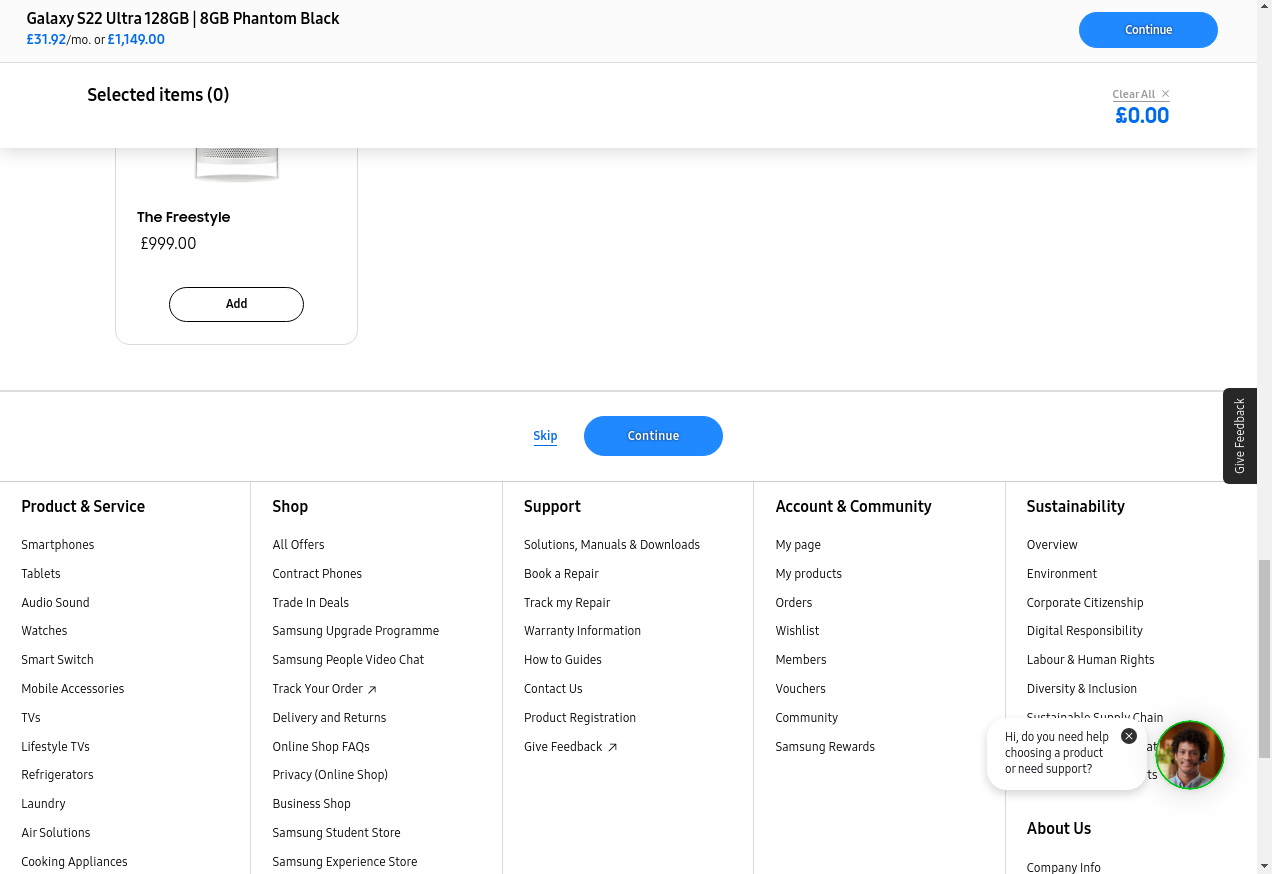Open Samsung Upgrade Programme link
The image size is (1272, 874).
pos(355,631)
